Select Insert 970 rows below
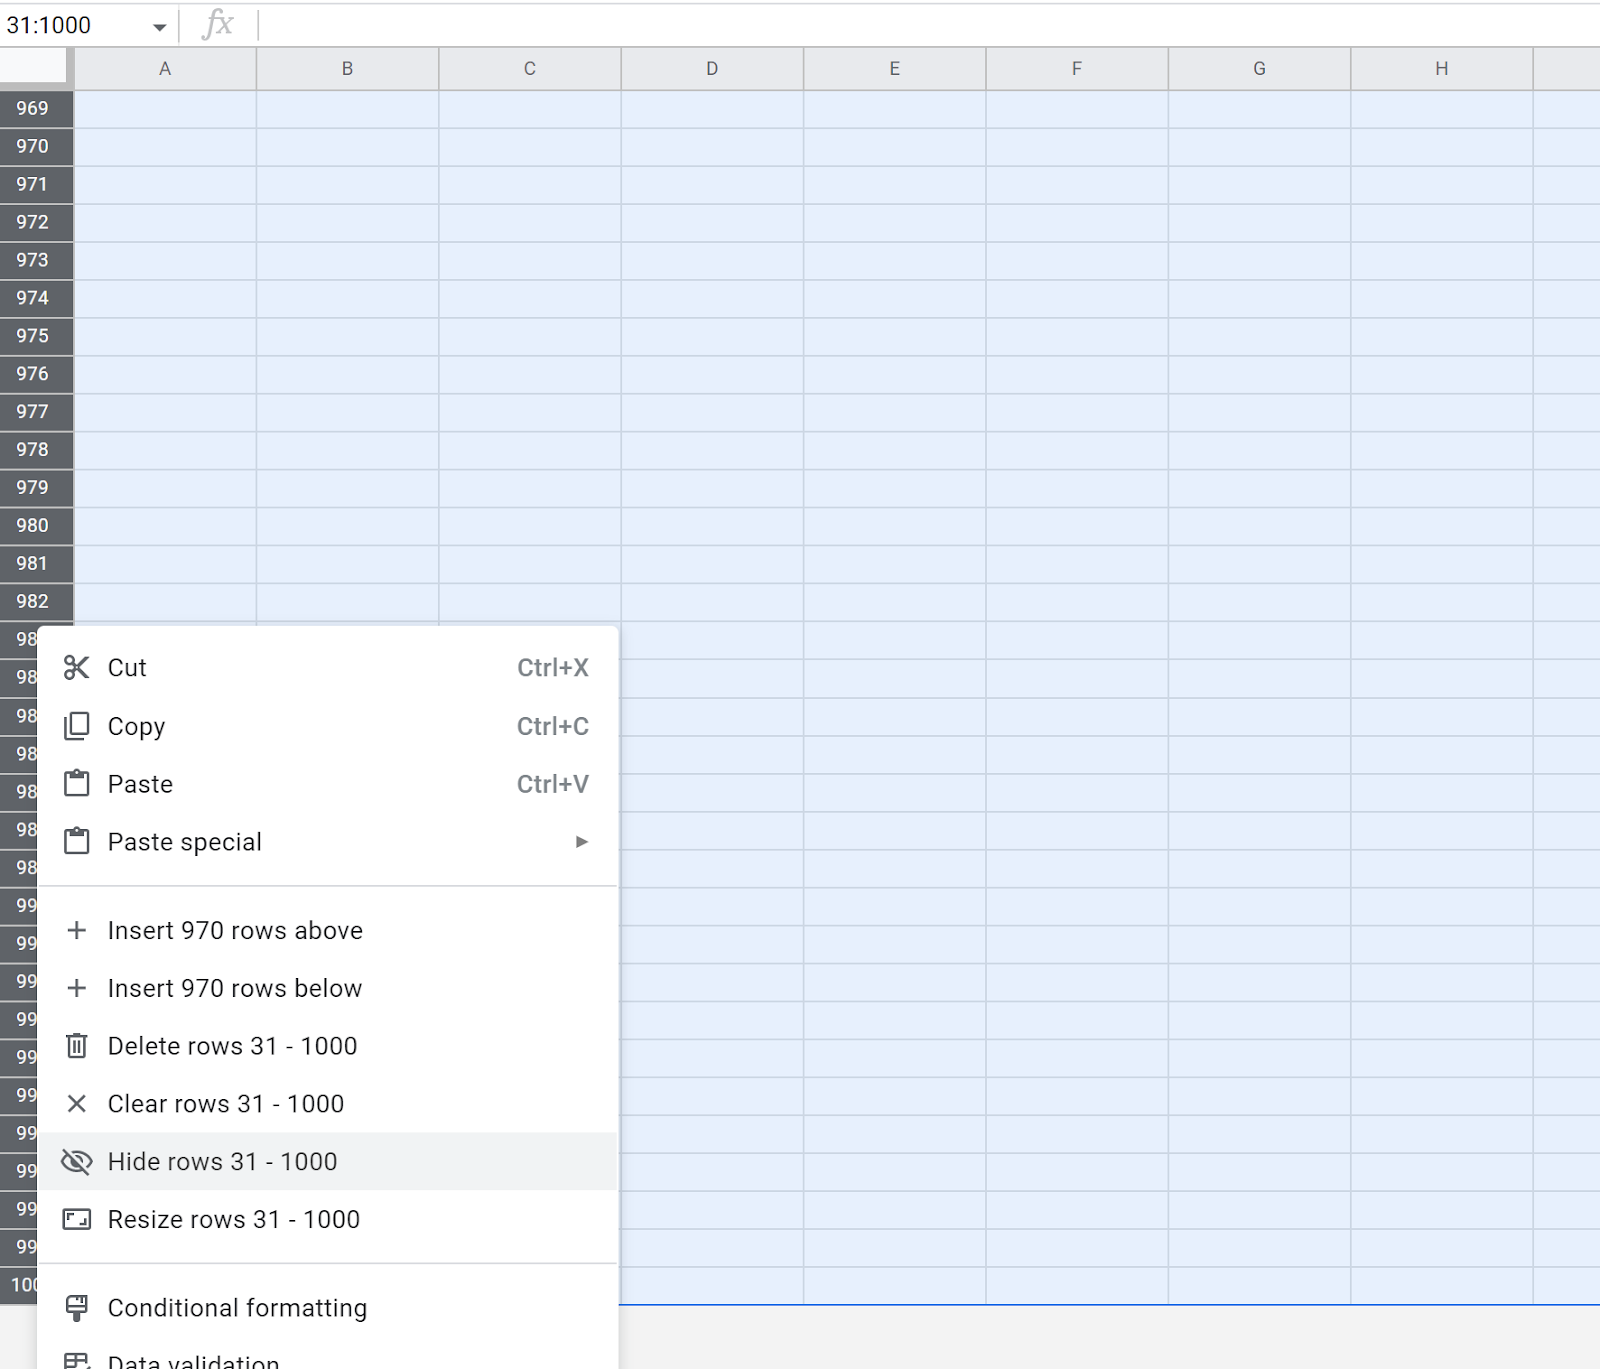Viewport: 1600px width, 1369px height. [234, 988]
